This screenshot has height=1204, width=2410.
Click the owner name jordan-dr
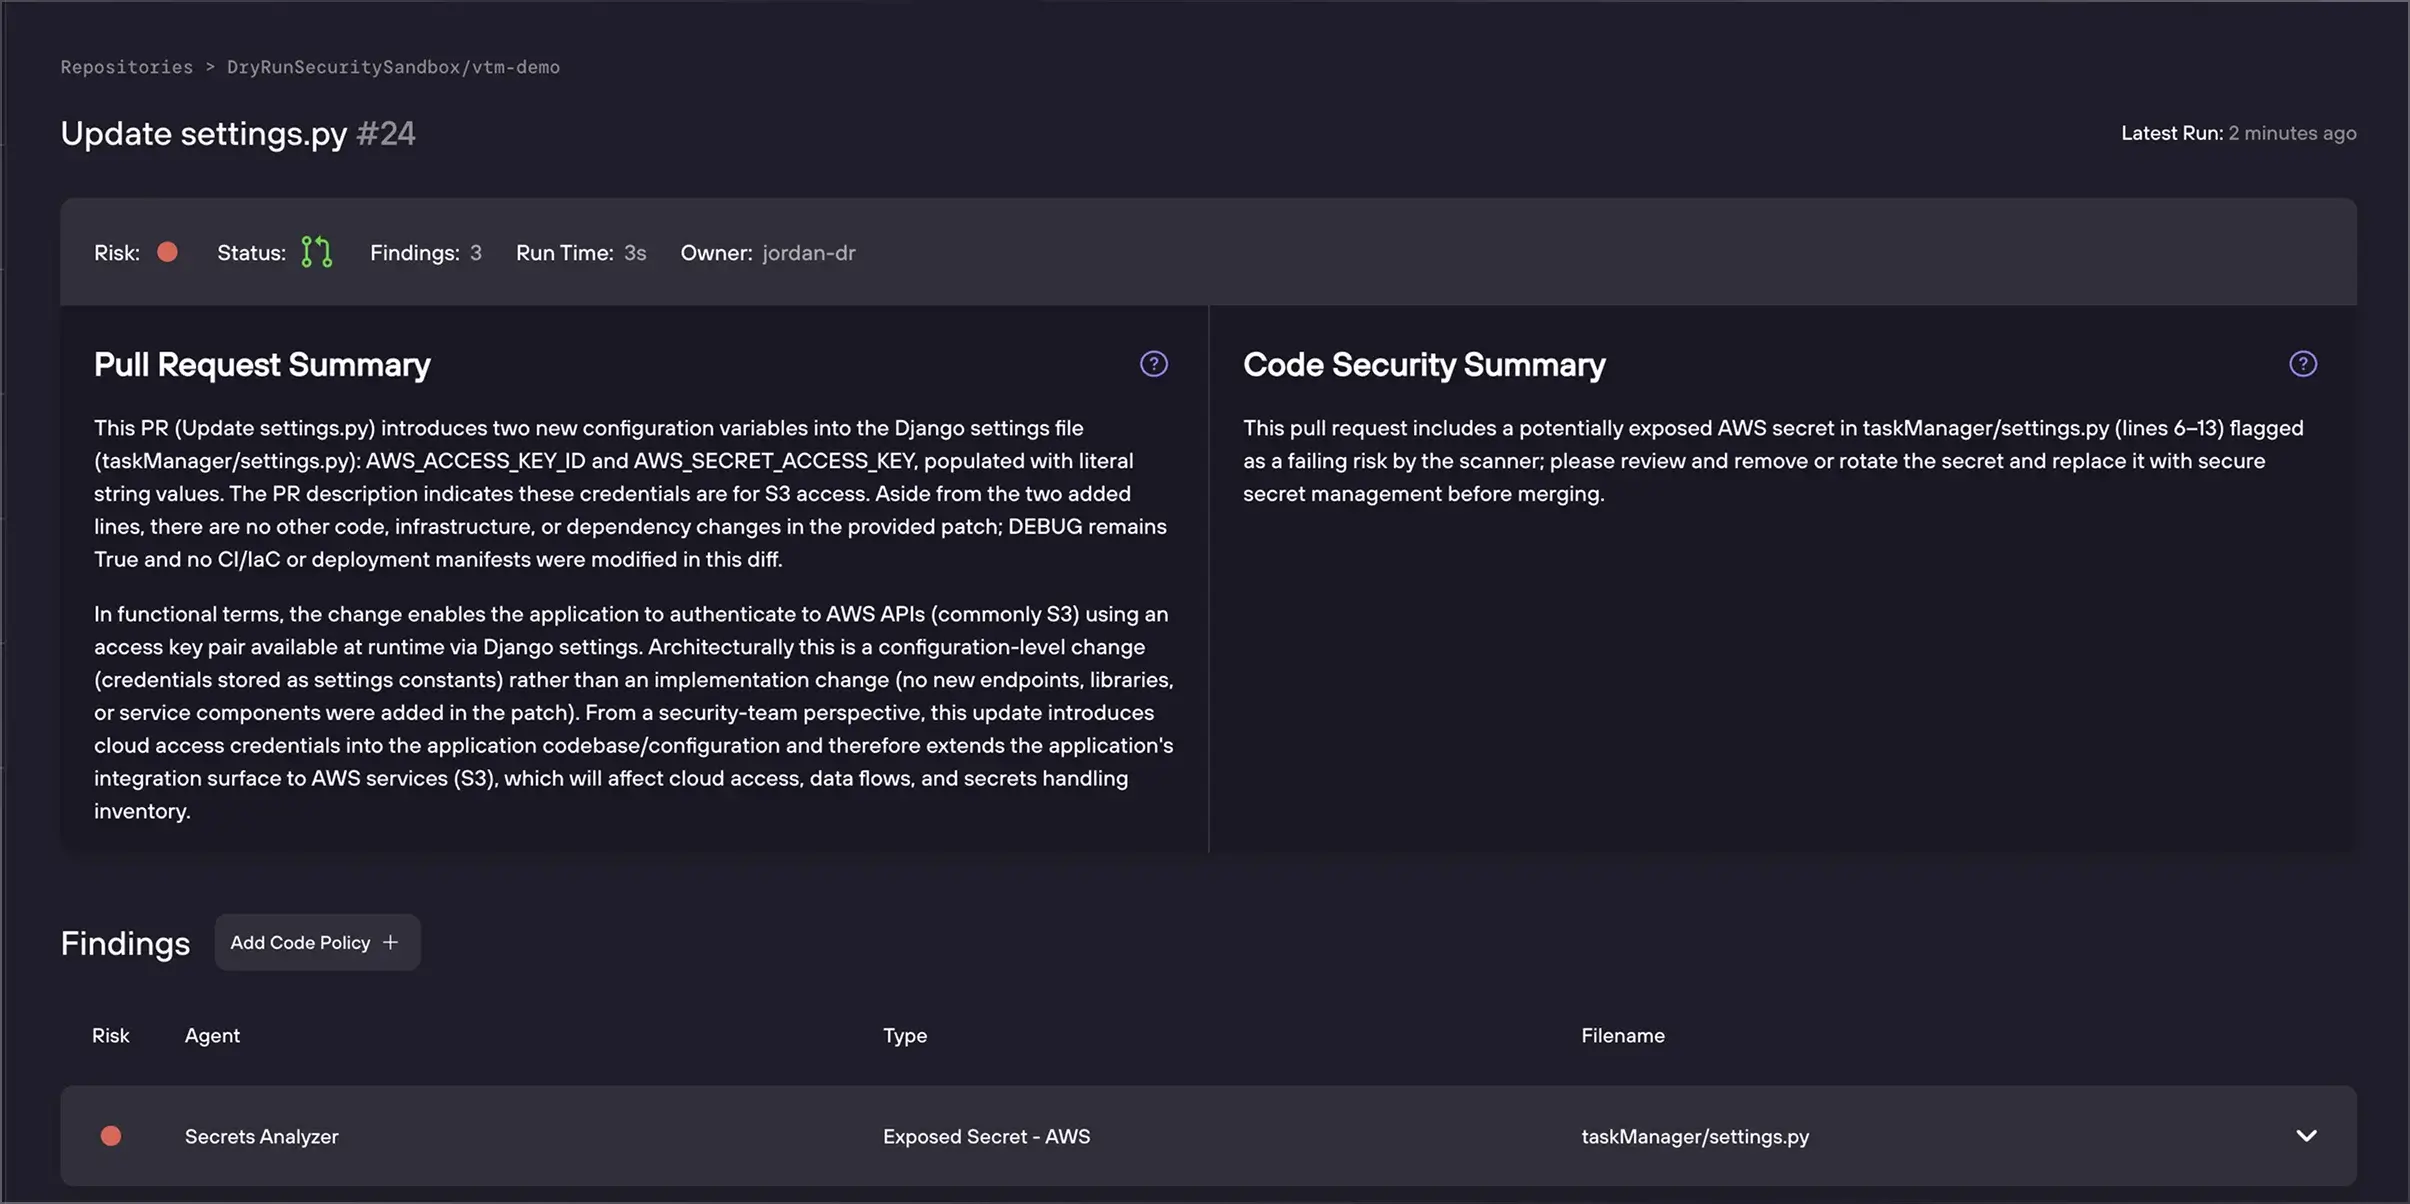pyautogui.click(x=808, y=253)
